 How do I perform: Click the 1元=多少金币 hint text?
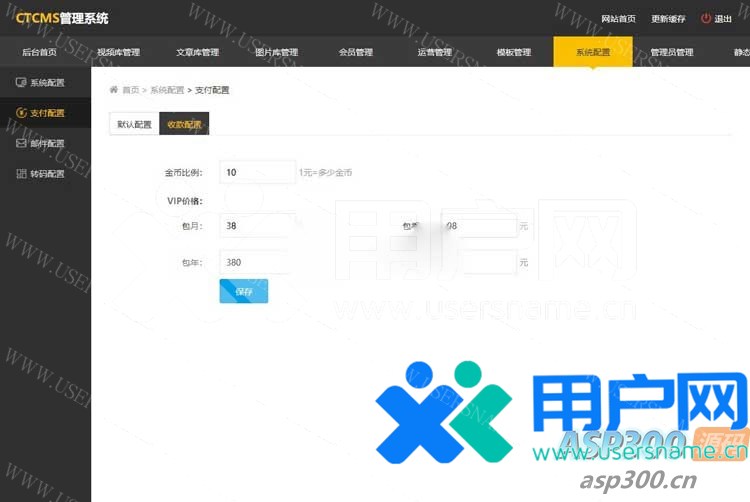[326, 173]
